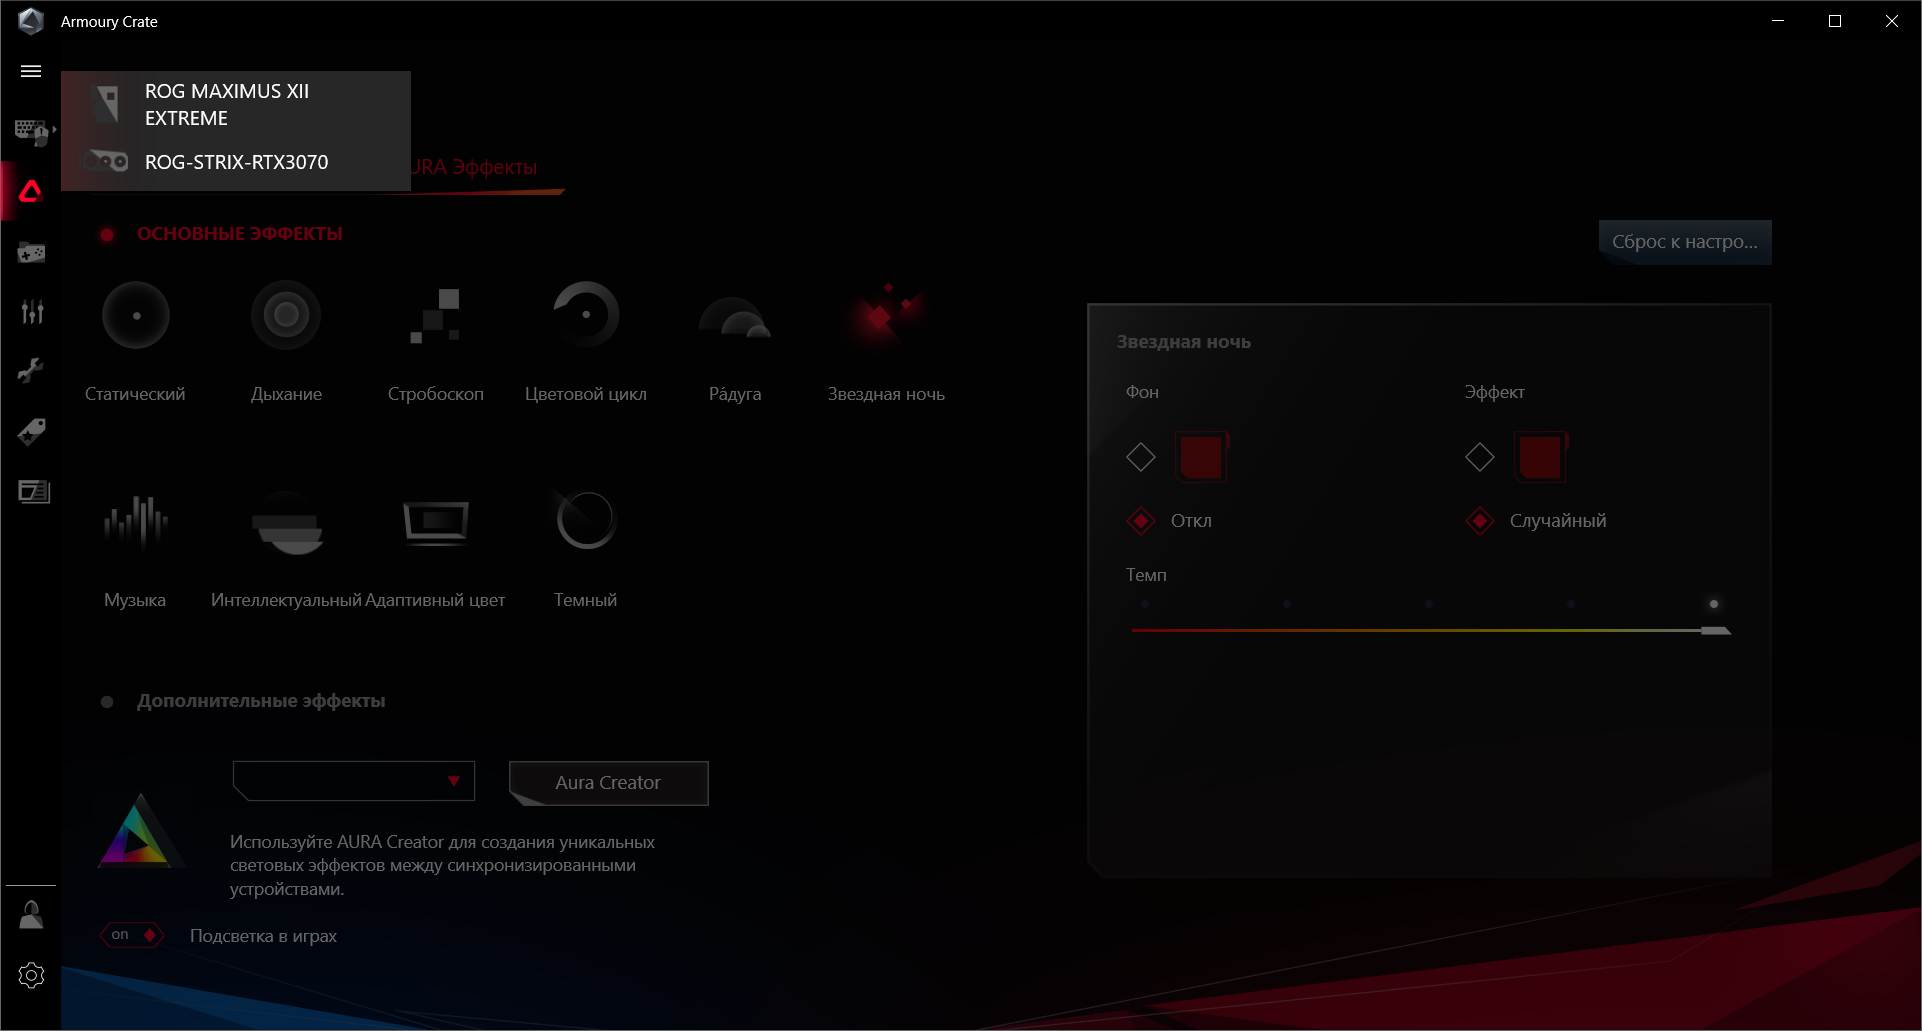Switch to the AURA Эффекты tab
The height and width of the screenshot is (1031, 1922).
pos(473,167)
